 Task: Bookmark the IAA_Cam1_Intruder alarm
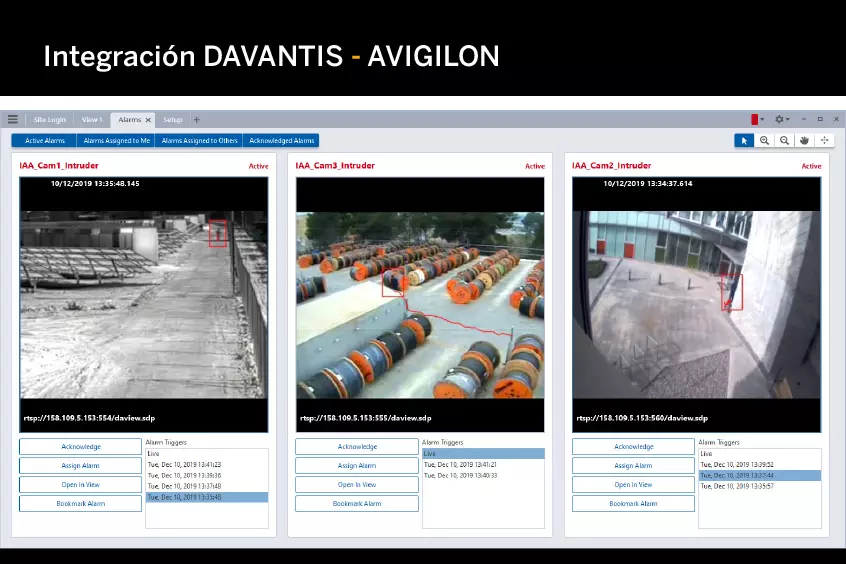click(80, 504)
